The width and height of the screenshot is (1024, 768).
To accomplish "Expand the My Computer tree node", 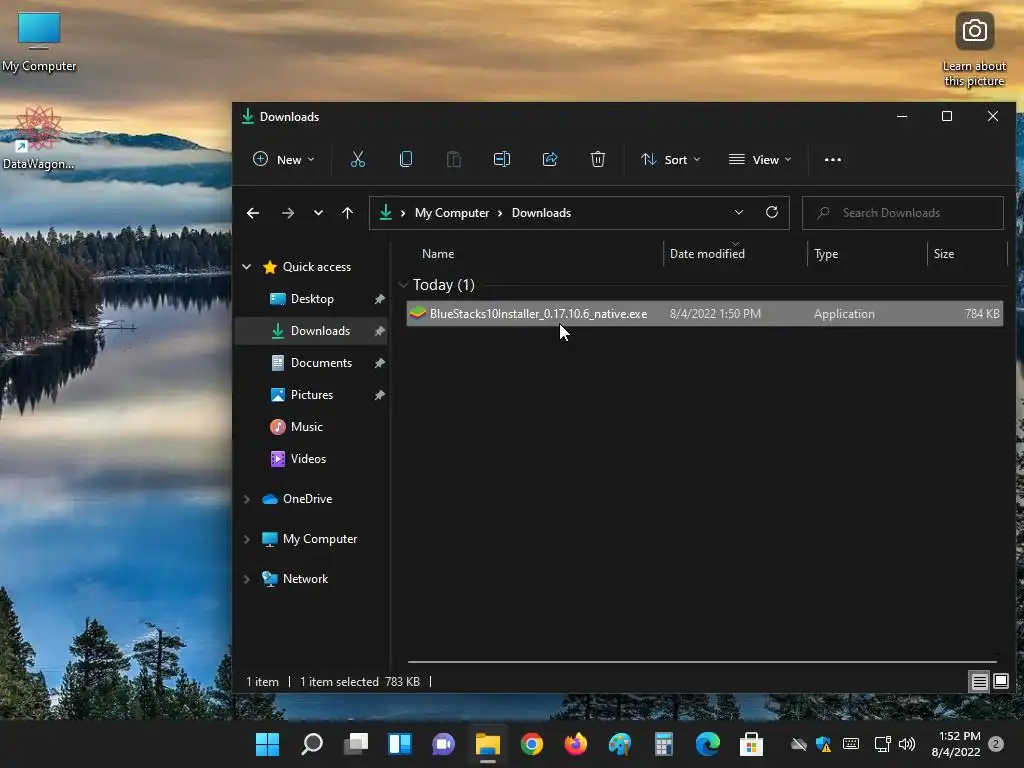I will [247, 539].
